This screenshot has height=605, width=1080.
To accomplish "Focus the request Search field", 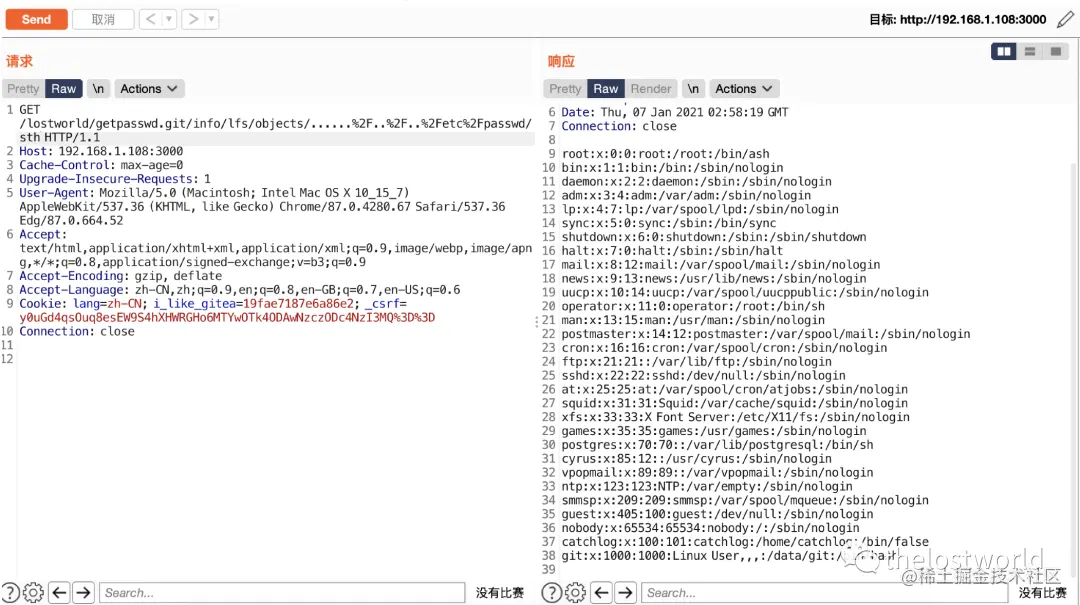I will pos(282,593).
